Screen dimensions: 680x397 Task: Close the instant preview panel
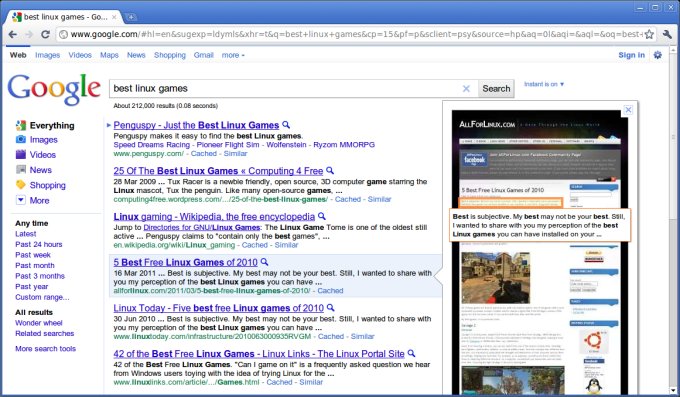pyautogui.click(x=628, y=110)
